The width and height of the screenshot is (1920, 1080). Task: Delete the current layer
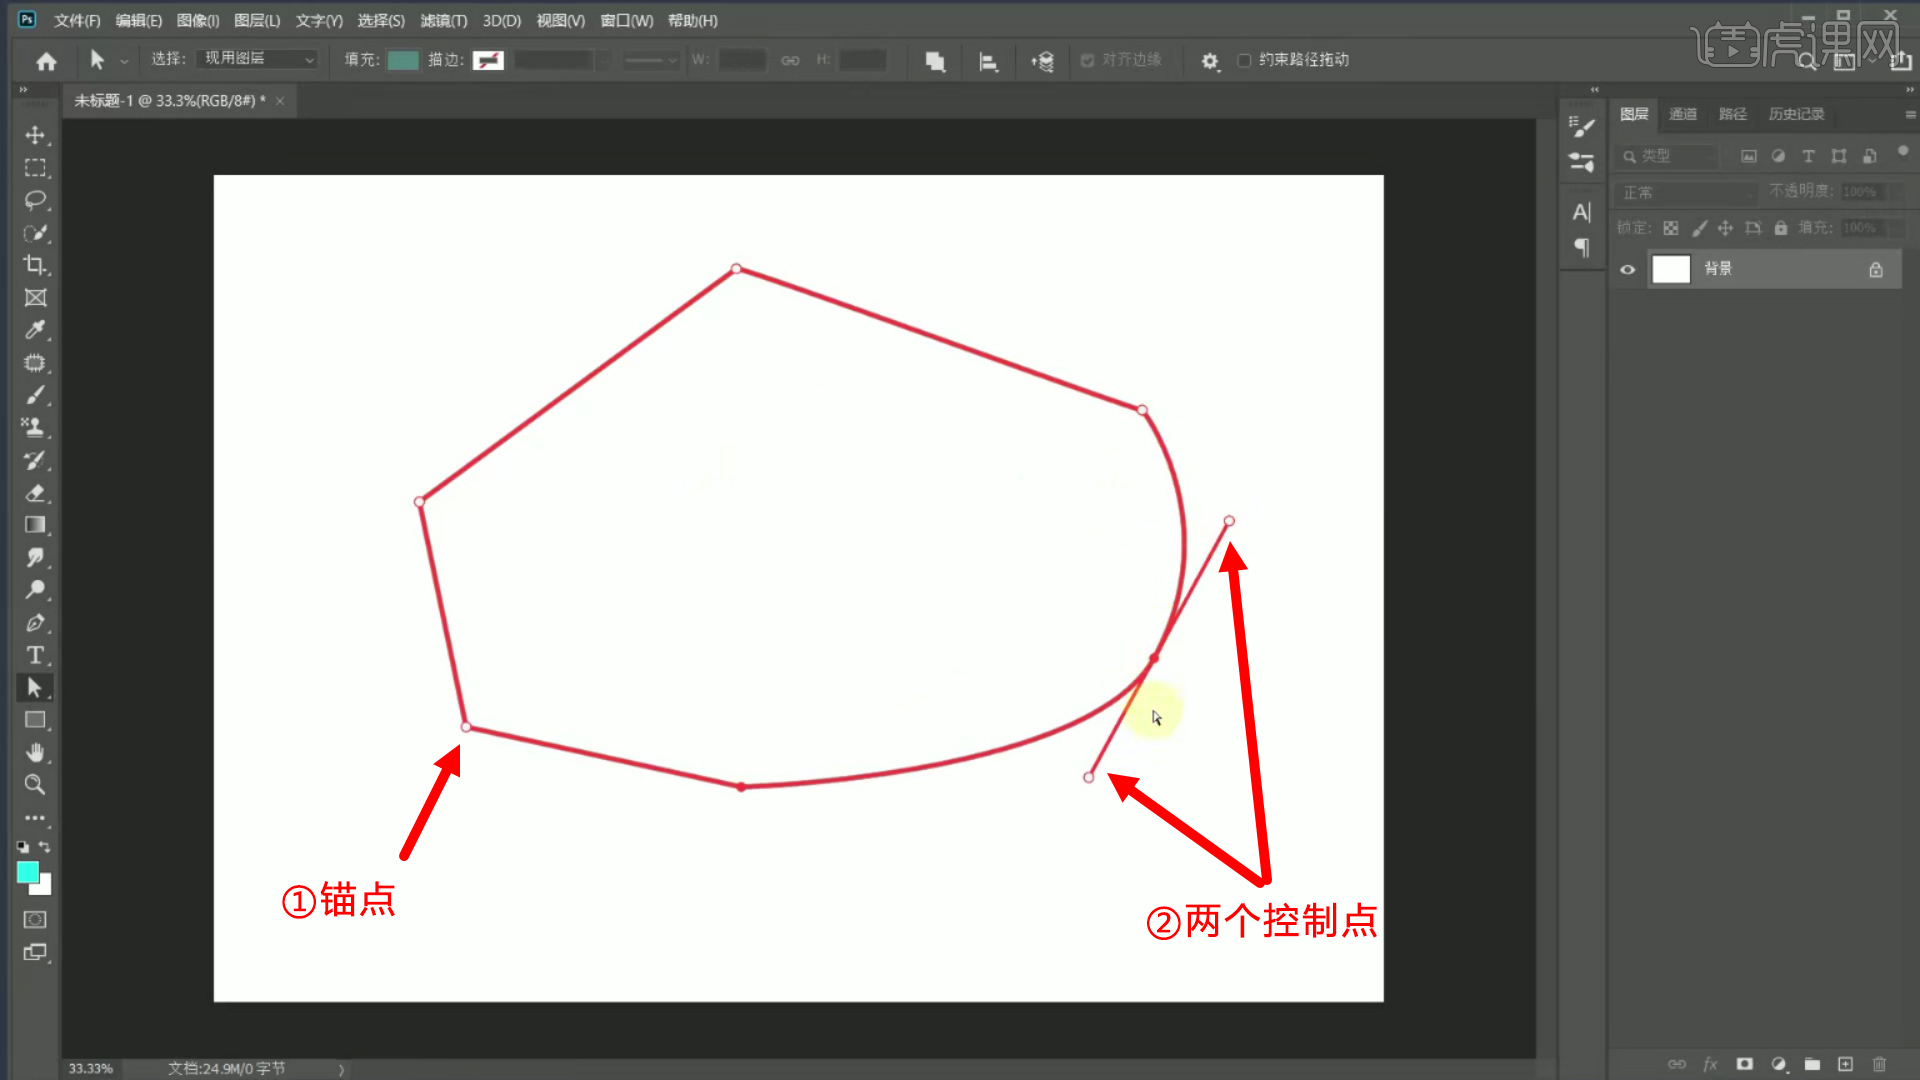[1879, 1064]
